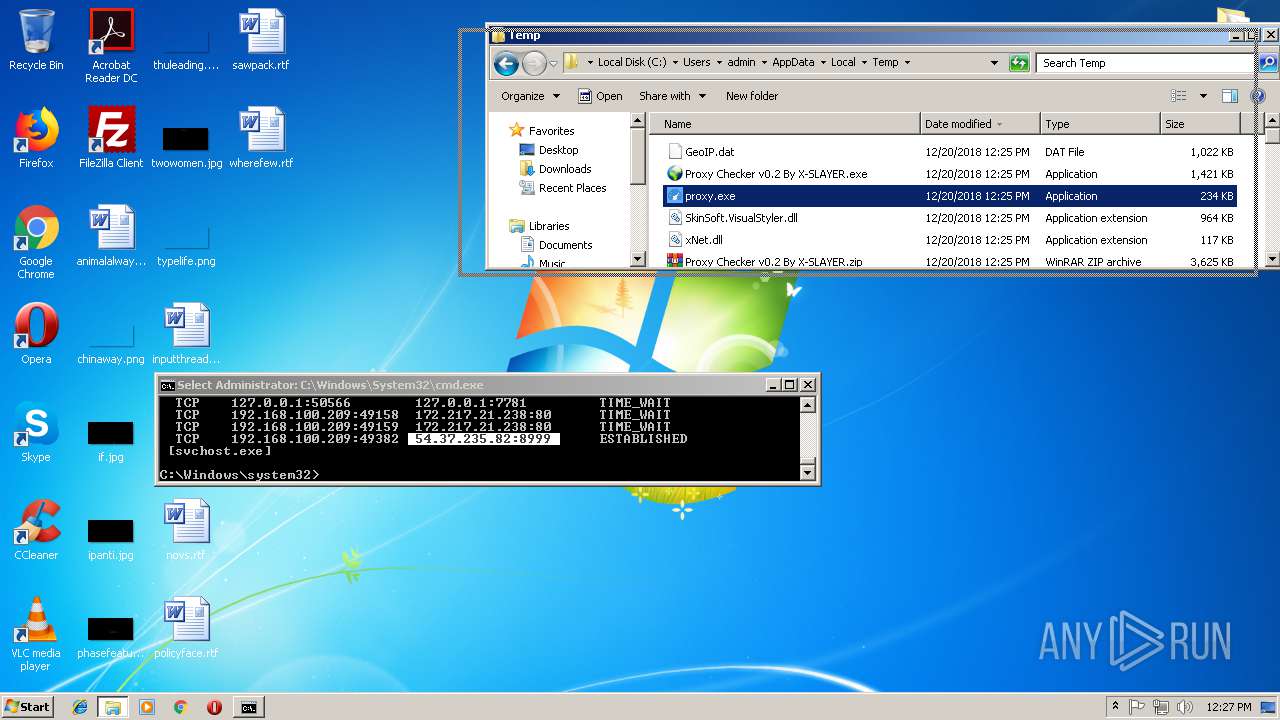The width and height of the screenshot is (1280, 720).
Task: Click cmd window vertical scrollbar down arrow
Action: click(x=809, y=472)
